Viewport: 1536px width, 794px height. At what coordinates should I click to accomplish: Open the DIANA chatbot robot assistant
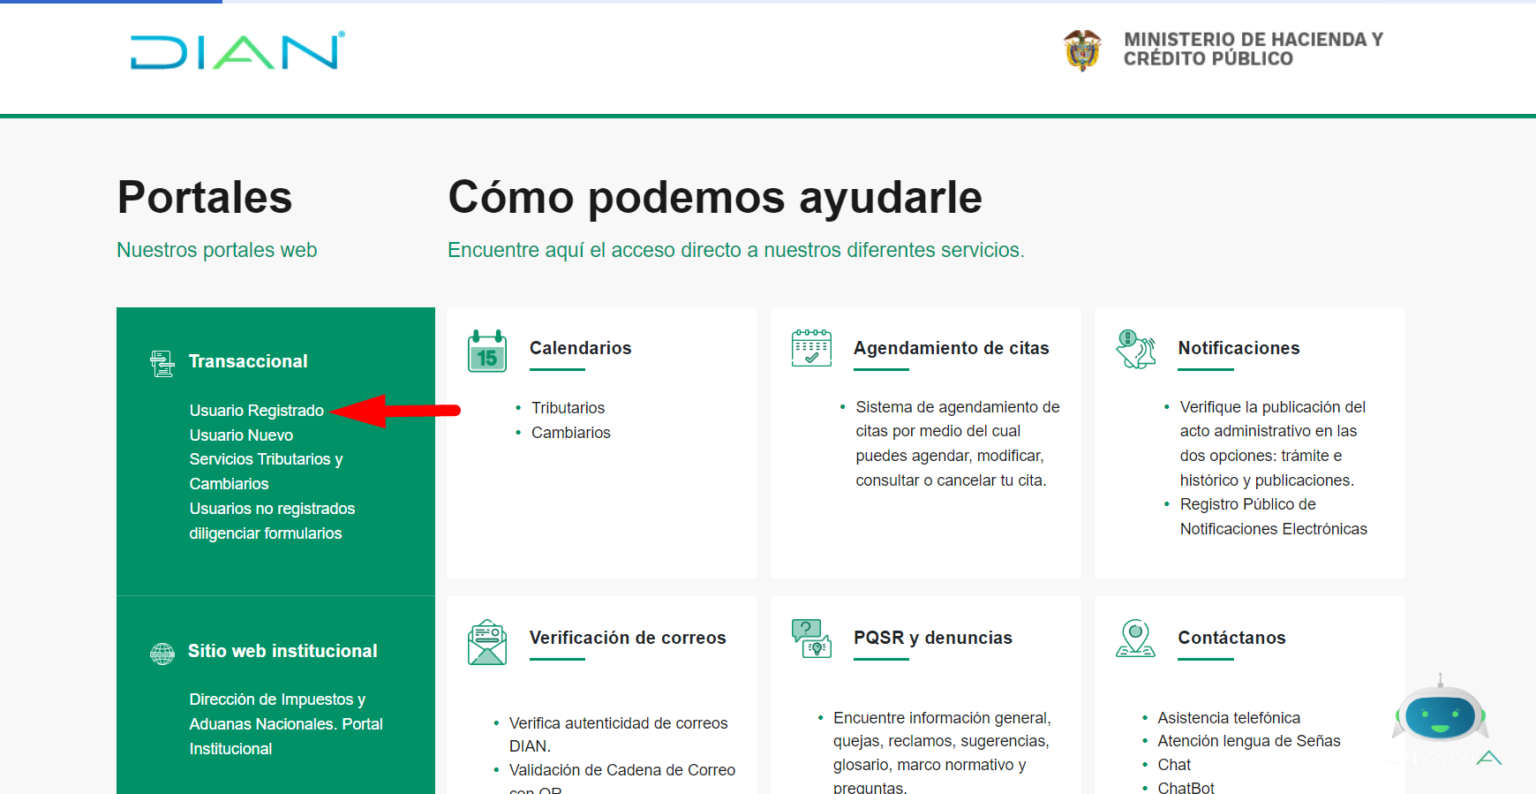[1440, 718]
